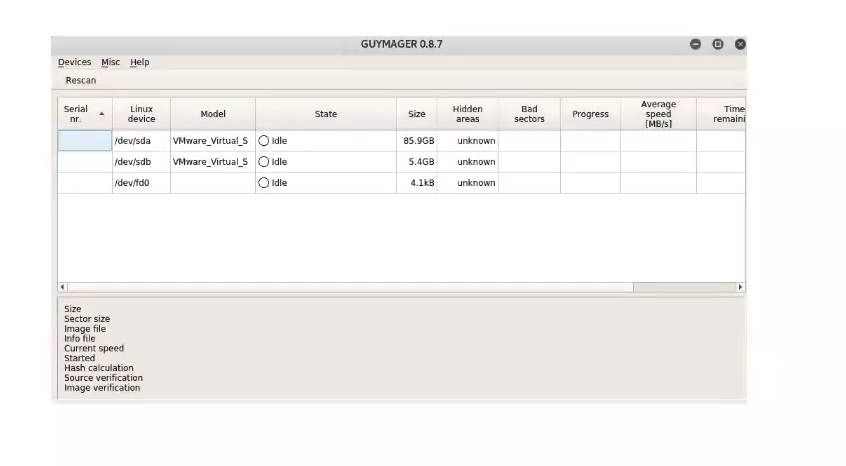This screenshot has height=466, width=846.
Task: Click the Progress column header
Action: tap(590, 114)
